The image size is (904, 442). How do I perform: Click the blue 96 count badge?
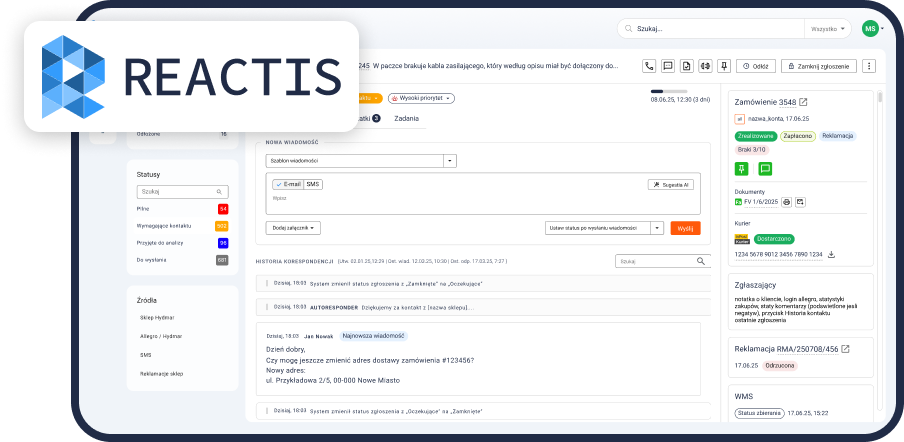(x=223, y=243)
